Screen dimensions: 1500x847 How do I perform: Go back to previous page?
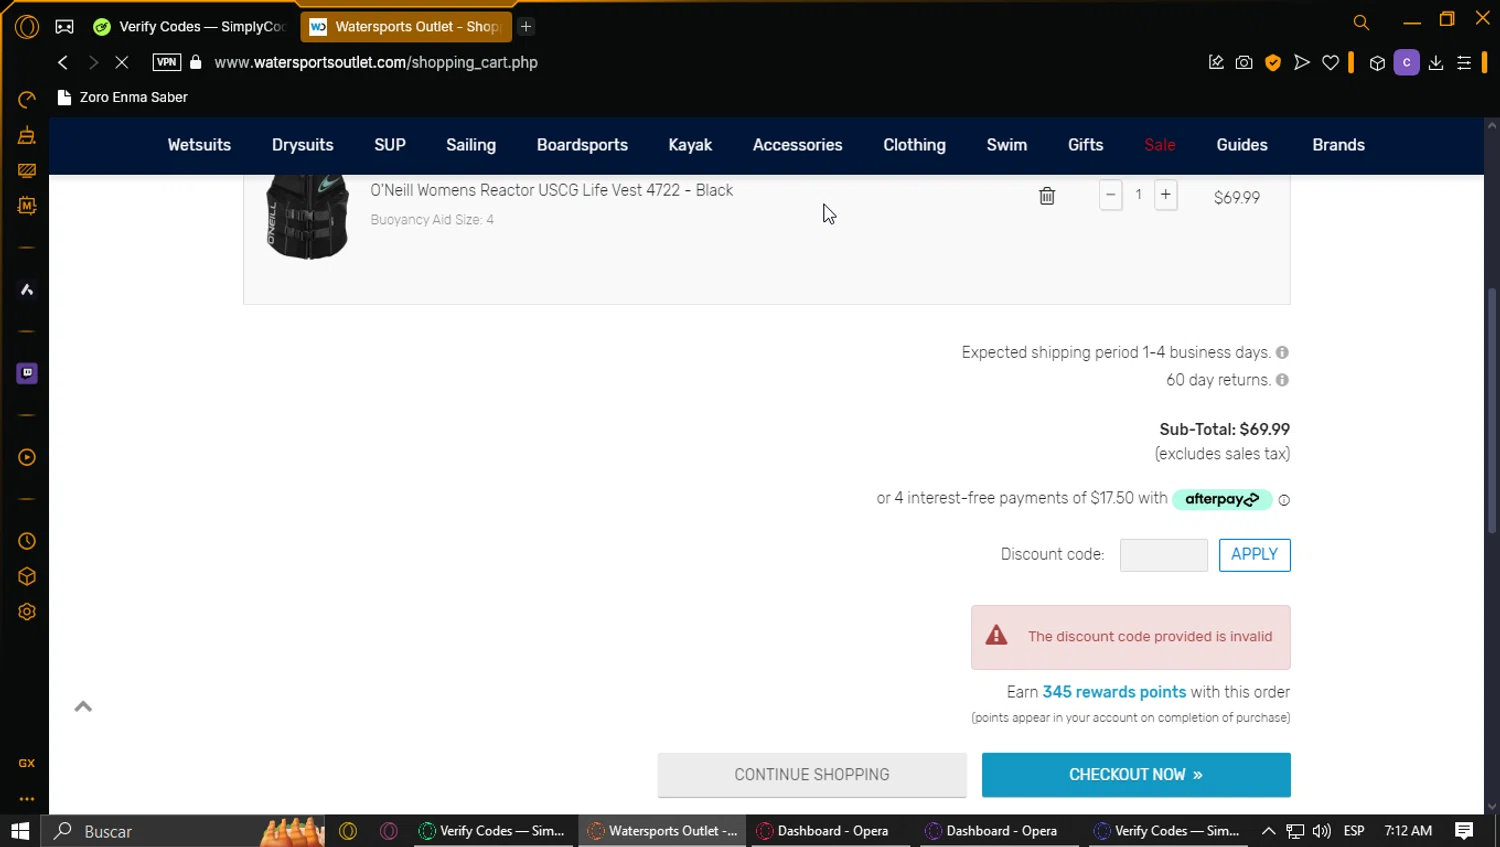[63, 63]
